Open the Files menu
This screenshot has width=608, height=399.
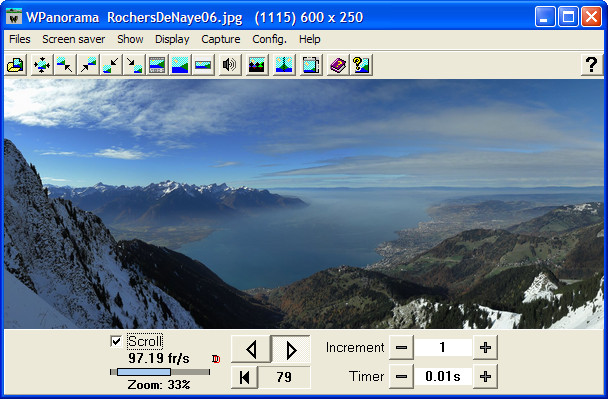click(x=19, y=39)
